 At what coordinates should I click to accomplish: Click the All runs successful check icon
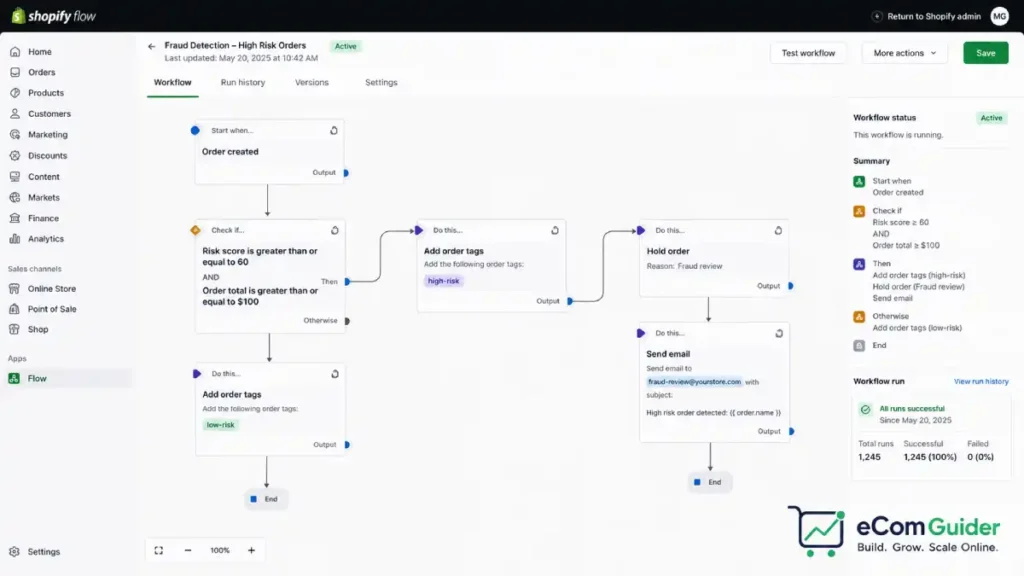click(x=865, y=409)
